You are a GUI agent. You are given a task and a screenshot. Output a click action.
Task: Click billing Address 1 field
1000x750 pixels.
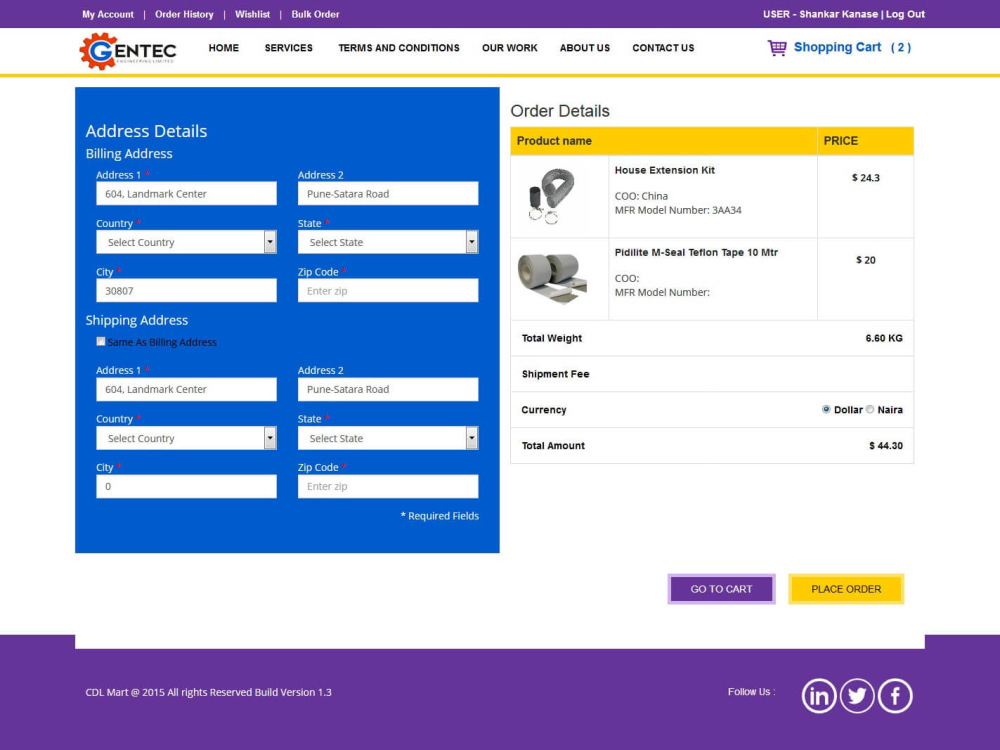click(x=186, y=194)
